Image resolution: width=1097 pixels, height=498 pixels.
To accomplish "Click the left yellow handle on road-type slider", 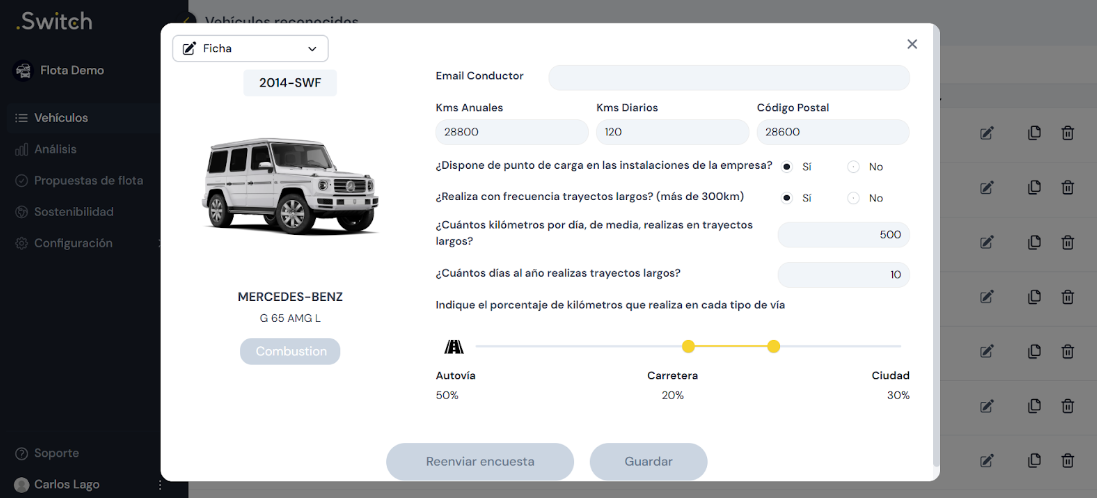I will (688, 347).
